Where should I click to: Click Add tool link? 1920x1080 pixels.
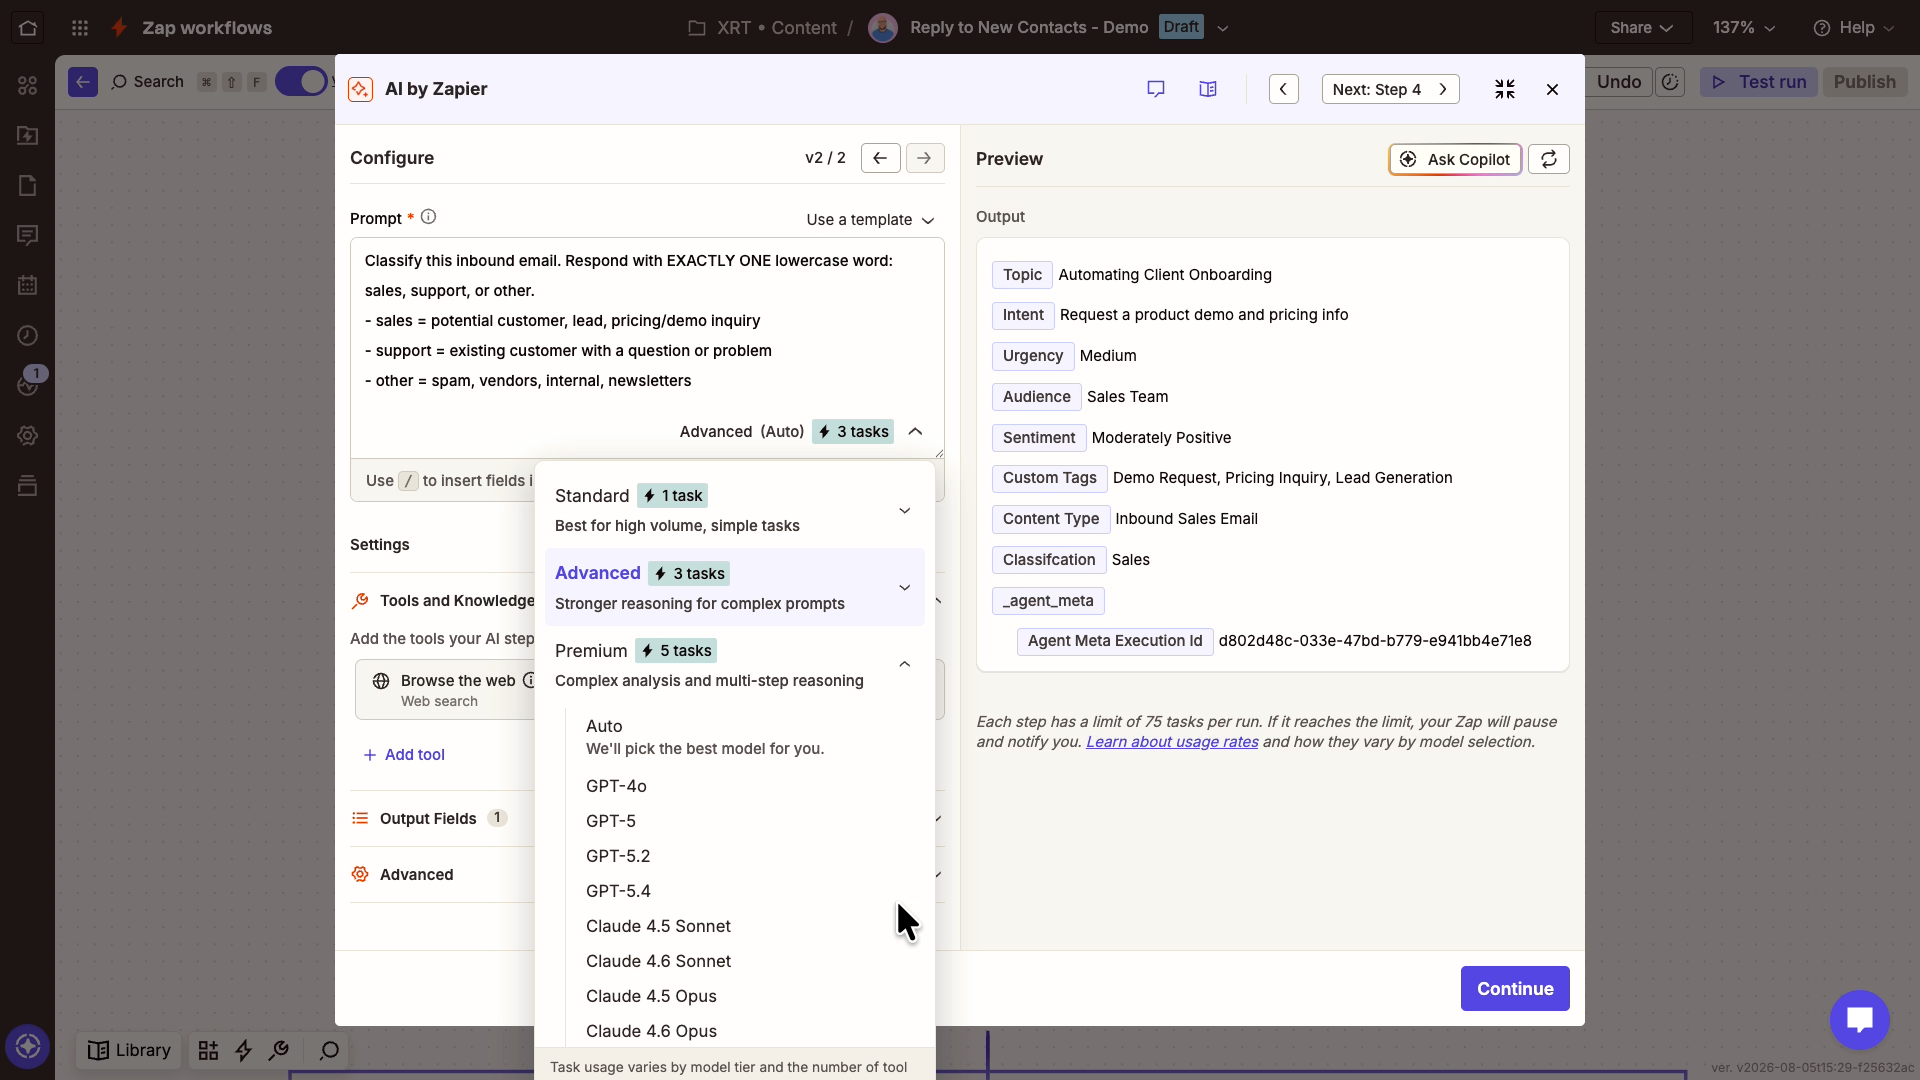coord(404,755)
